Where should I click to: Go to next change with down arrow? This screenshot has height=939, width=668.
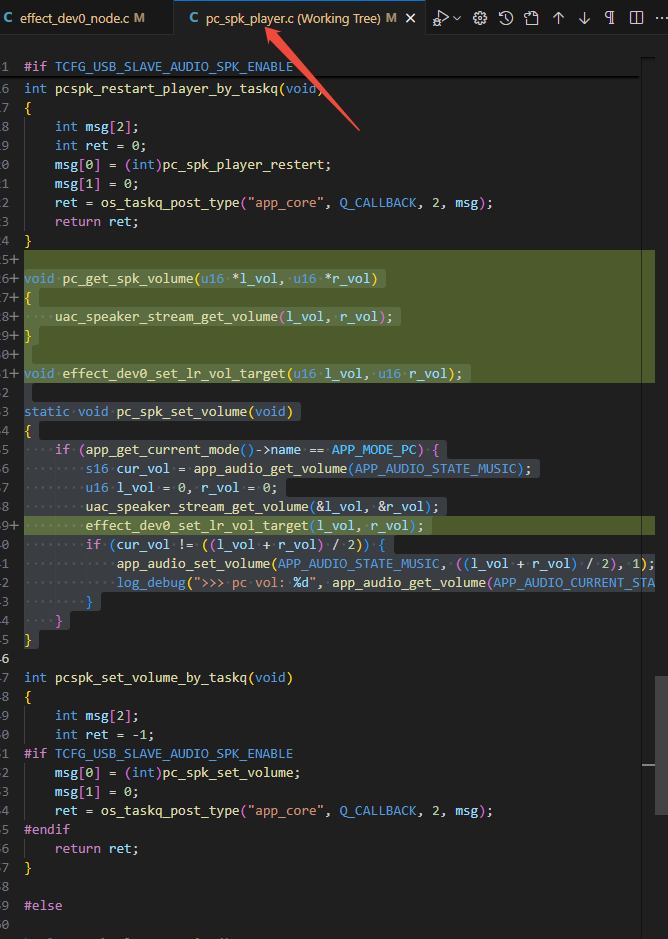coord(584,18)
